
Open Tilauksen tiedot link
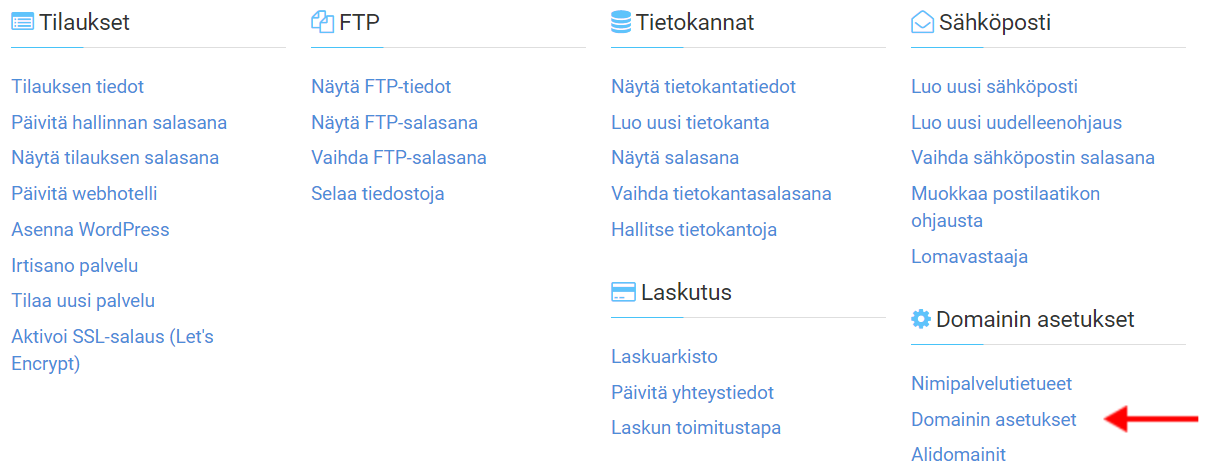(78, 87)
